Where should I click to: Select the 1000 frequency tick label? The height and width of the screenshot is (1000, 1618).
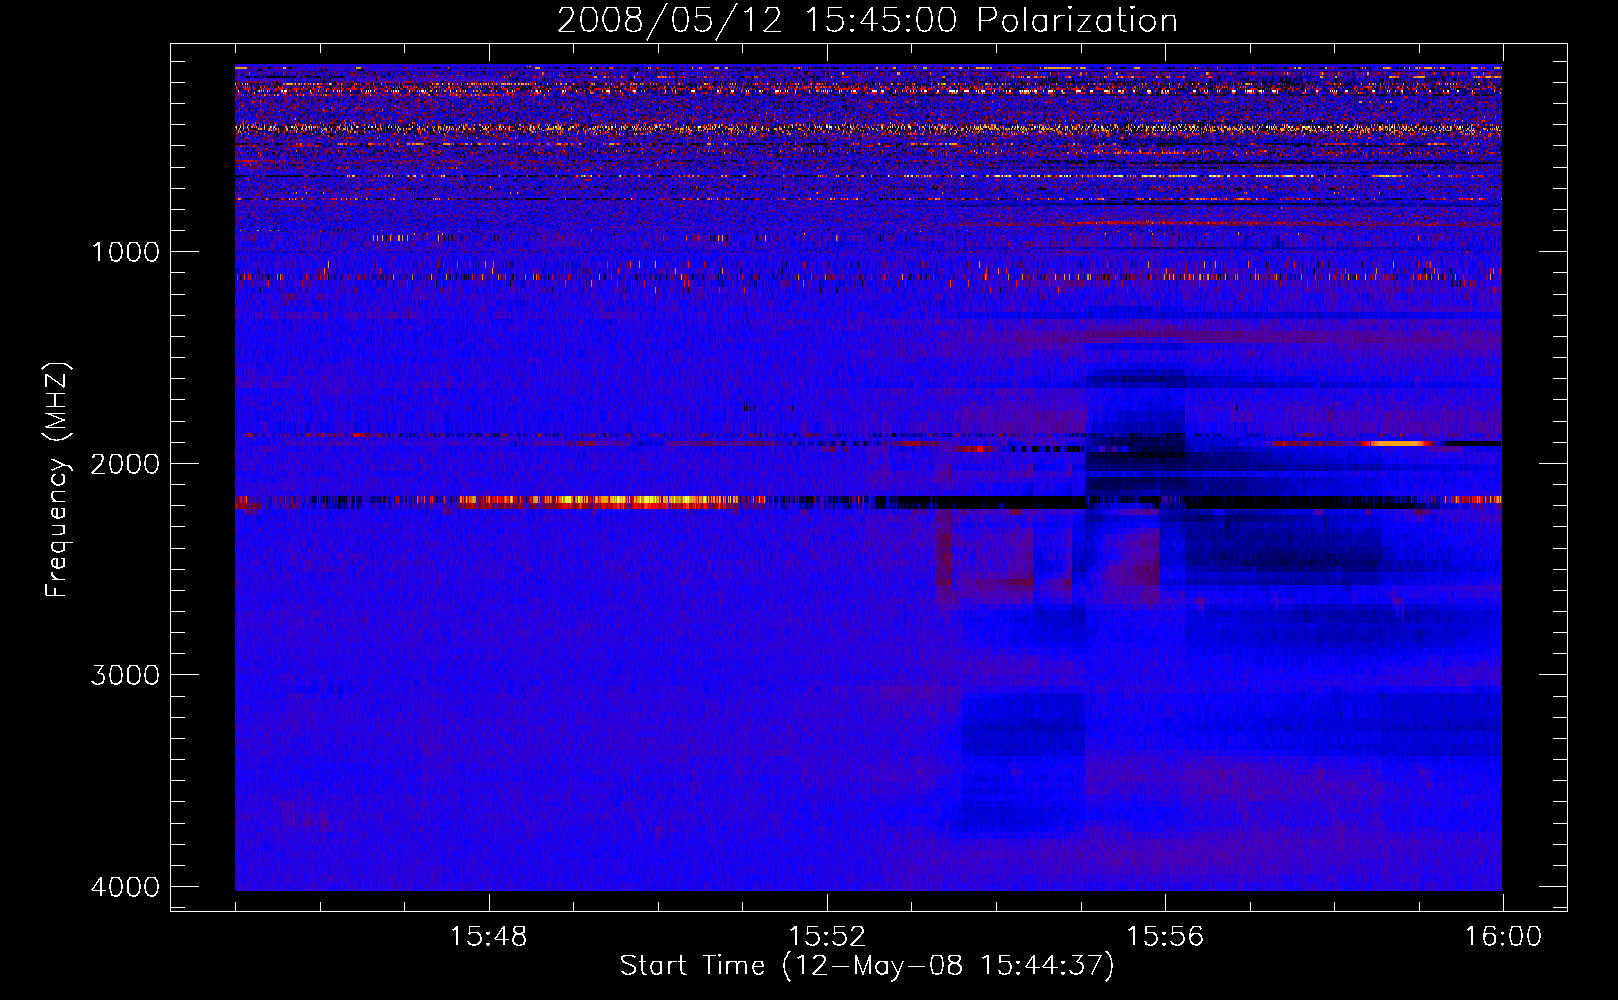click(x=125, y=251)
